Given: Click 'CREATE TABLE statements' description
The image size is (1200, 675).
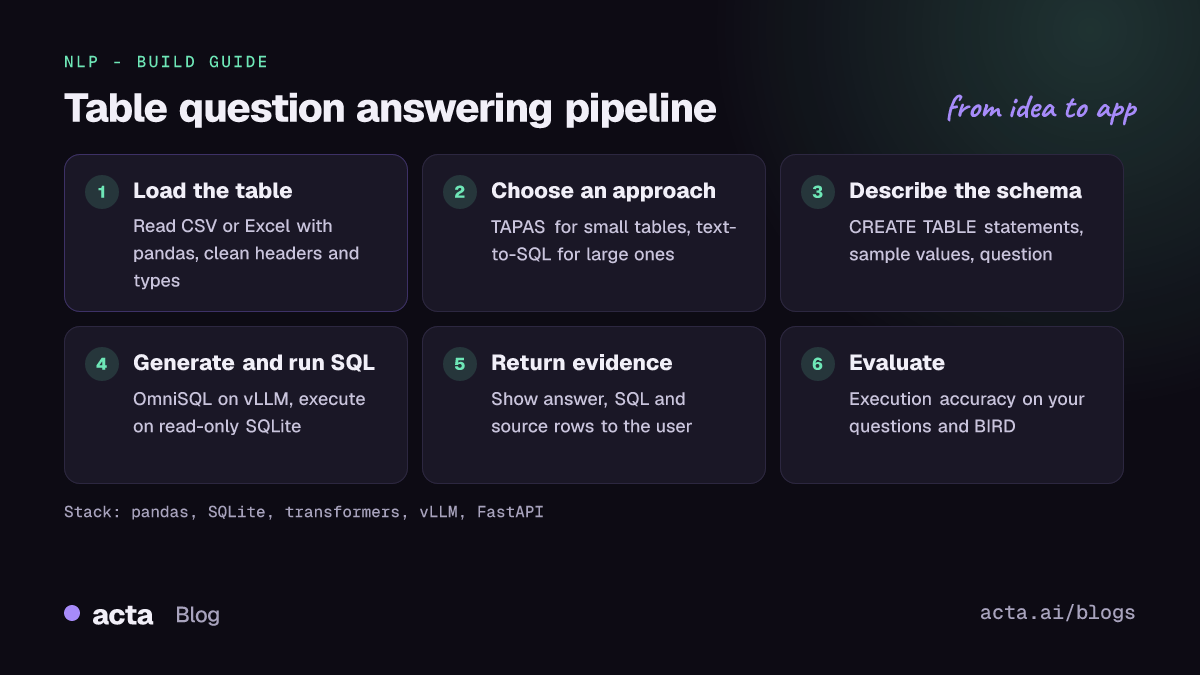Looking at the screenshot, I should coord(966,240).
